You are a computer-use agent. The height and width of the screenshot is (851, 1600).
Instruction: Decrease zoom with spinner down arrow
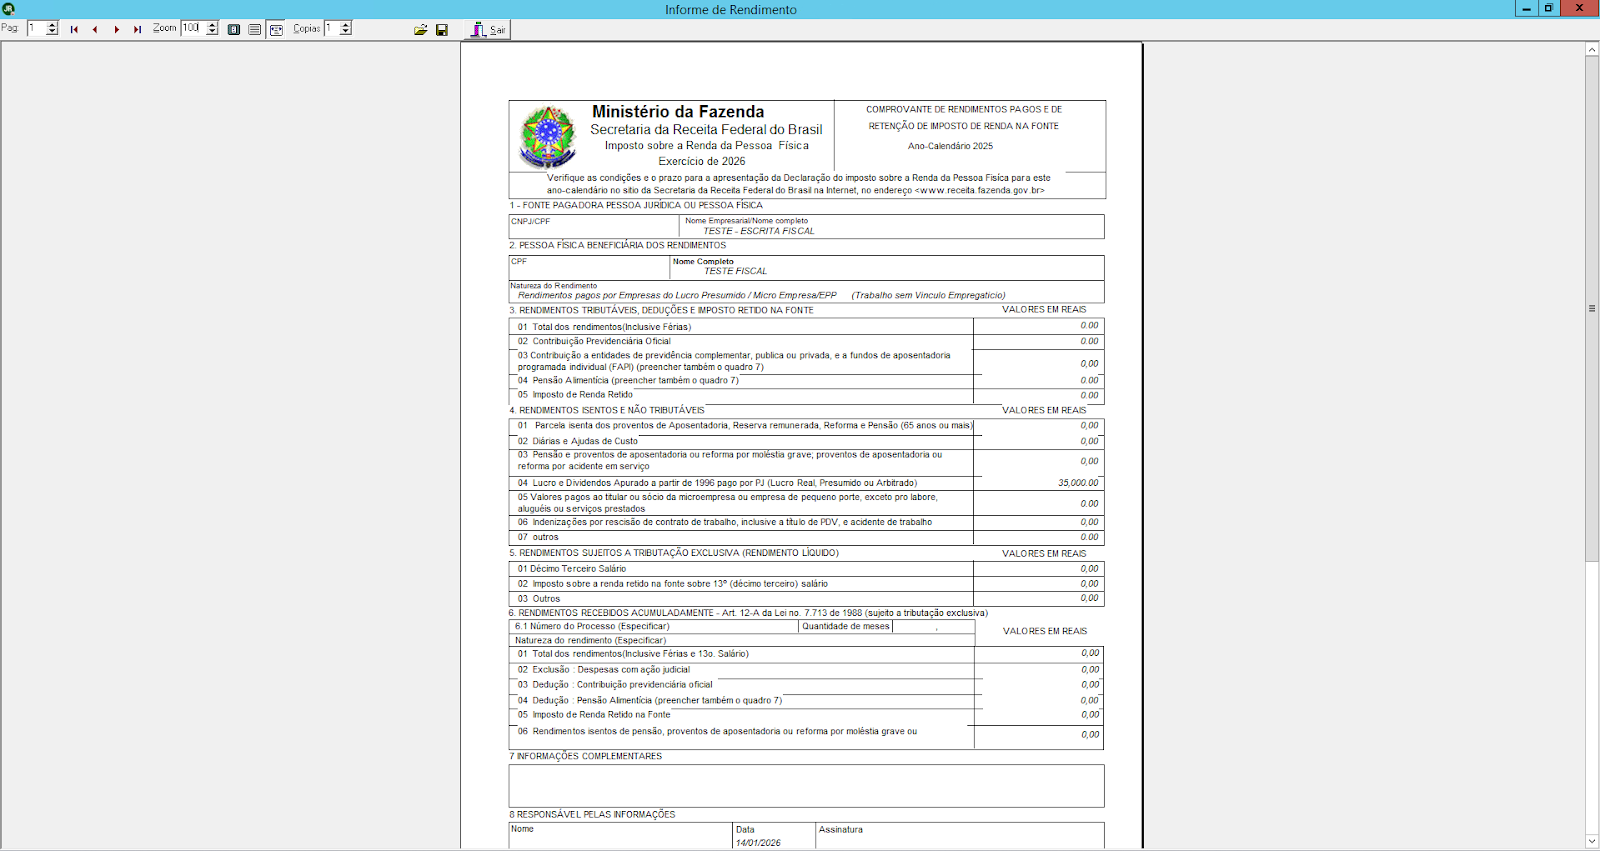coord(212,32)
